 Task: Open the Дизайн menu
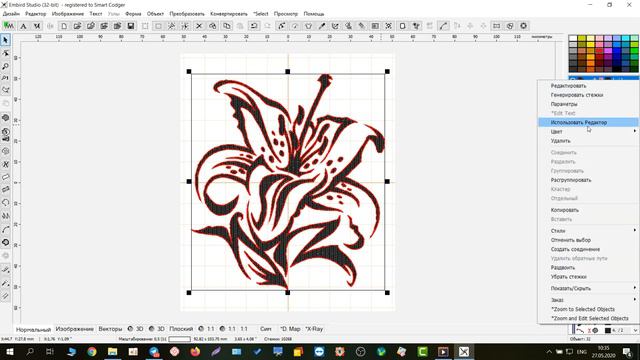tap(11, 13)
